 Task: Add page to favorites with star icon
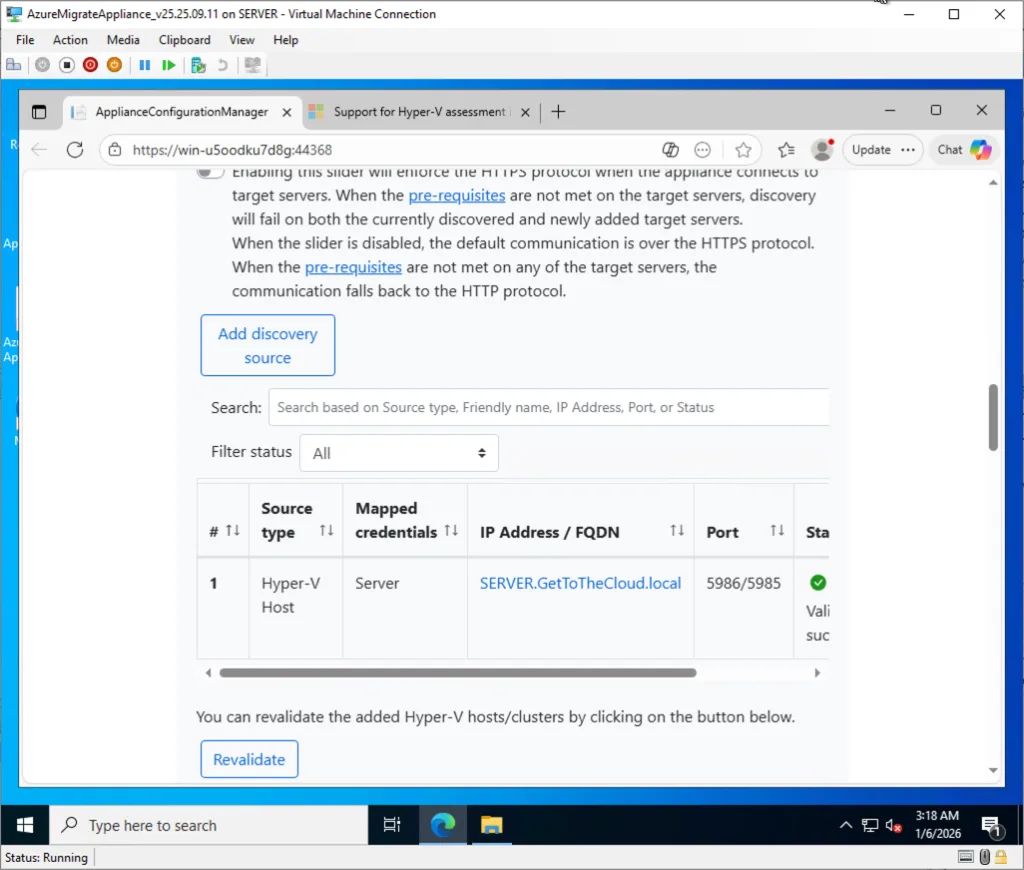point(743,150)
